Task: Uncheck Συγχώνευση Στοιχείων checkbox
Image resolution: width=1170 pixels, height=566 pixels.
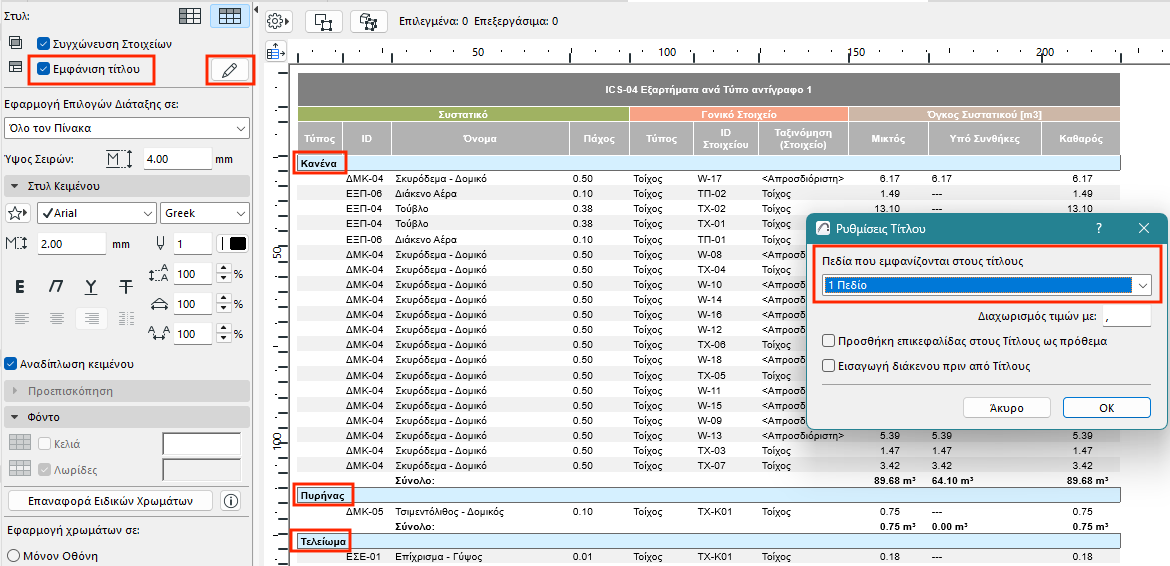Action: point(44,44)
